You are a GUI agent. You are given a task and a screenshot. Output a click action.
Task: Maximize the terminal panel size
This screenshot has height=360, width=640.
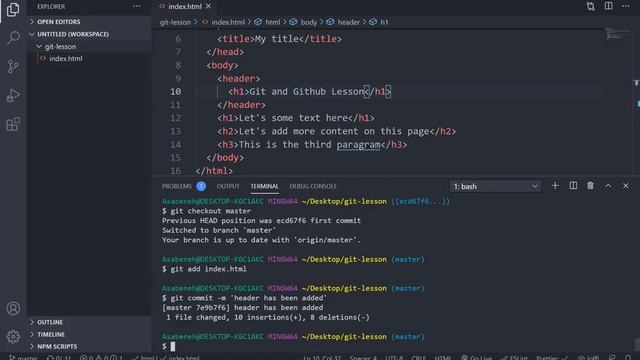pos(608,186)
